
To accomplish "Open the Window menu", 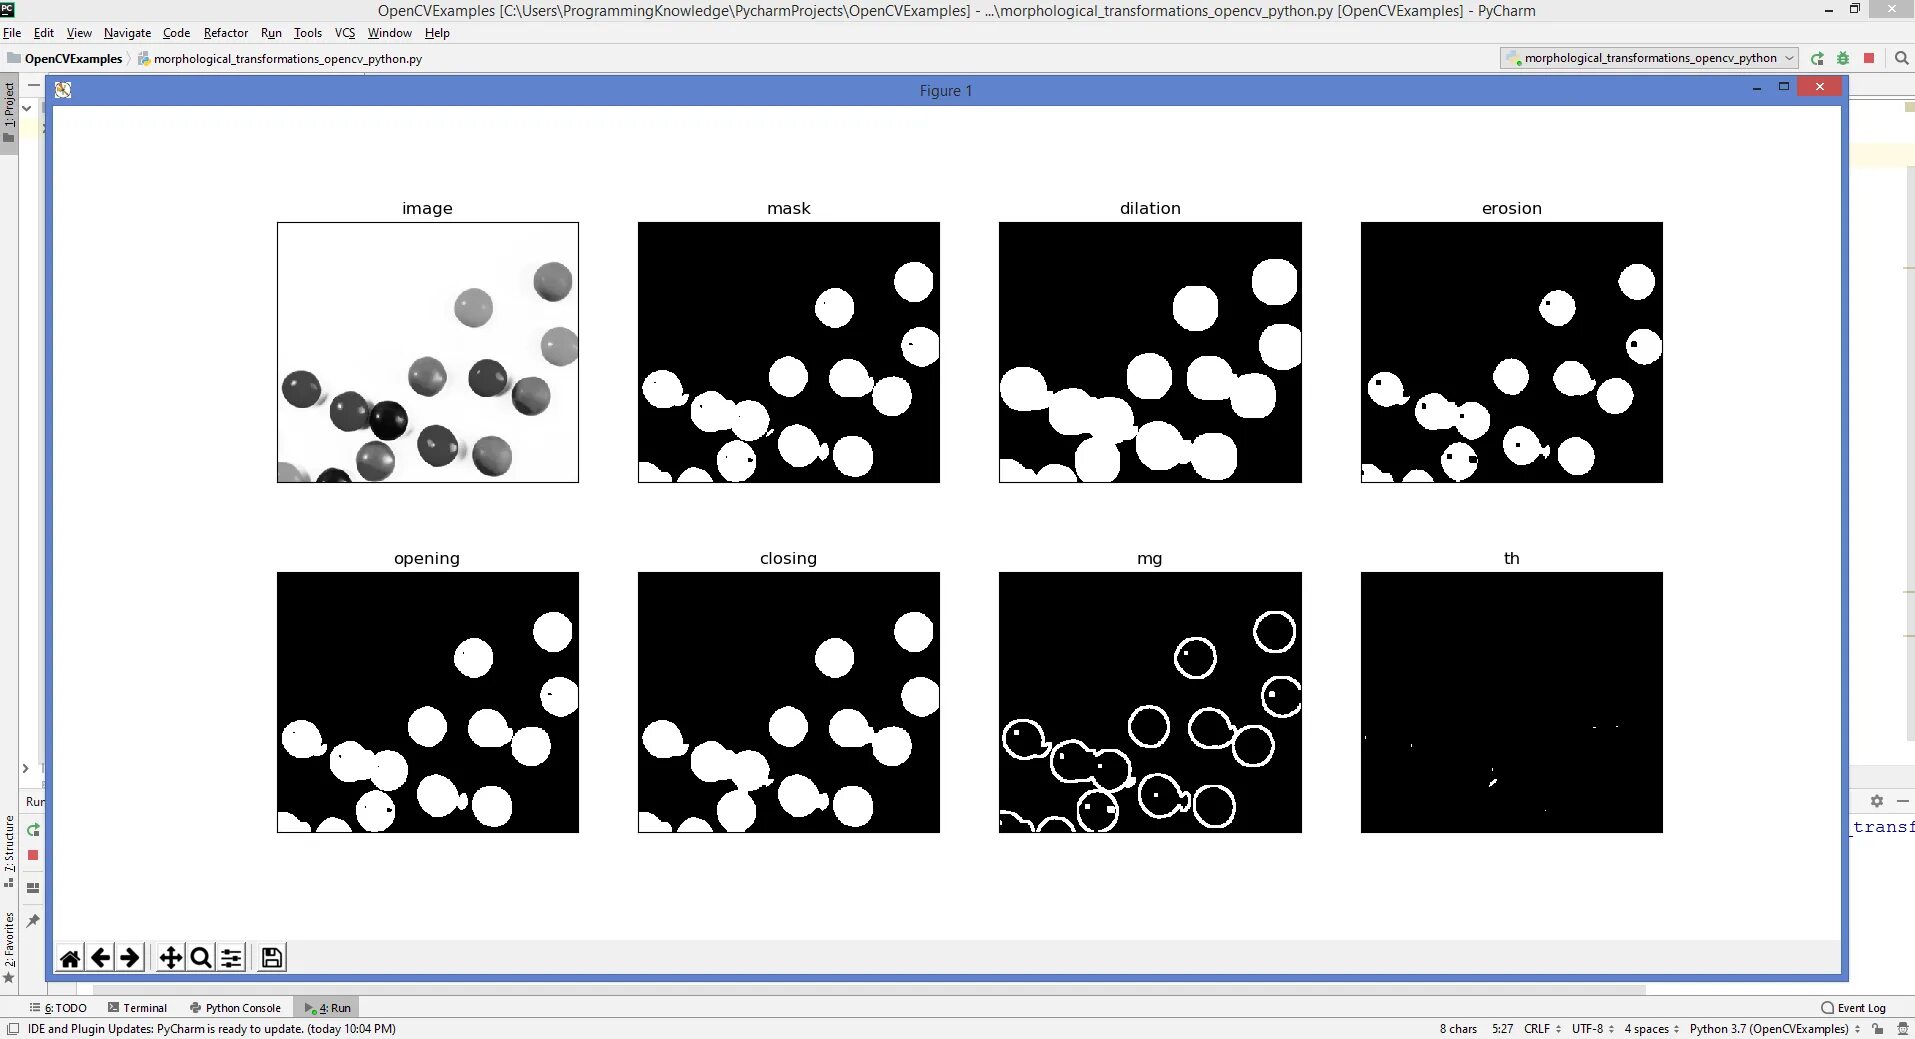I will [x=389, y=33].
